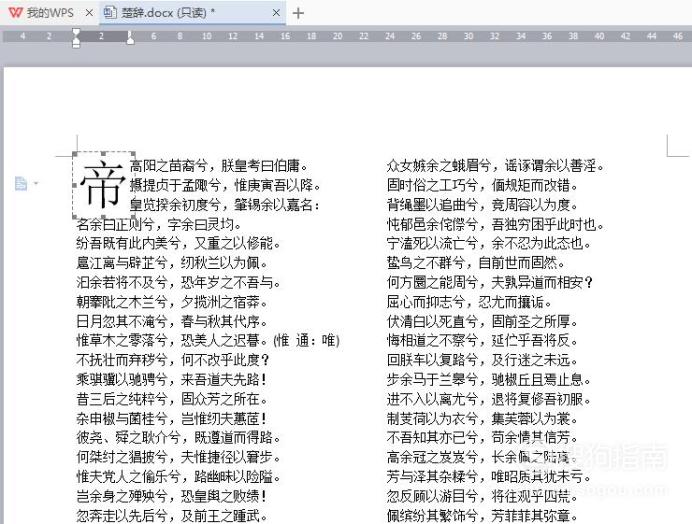Click left-middle handle of drop cap frame
Image resolution: width=692 pixels, height=524 pixels.
pos(74,185)
